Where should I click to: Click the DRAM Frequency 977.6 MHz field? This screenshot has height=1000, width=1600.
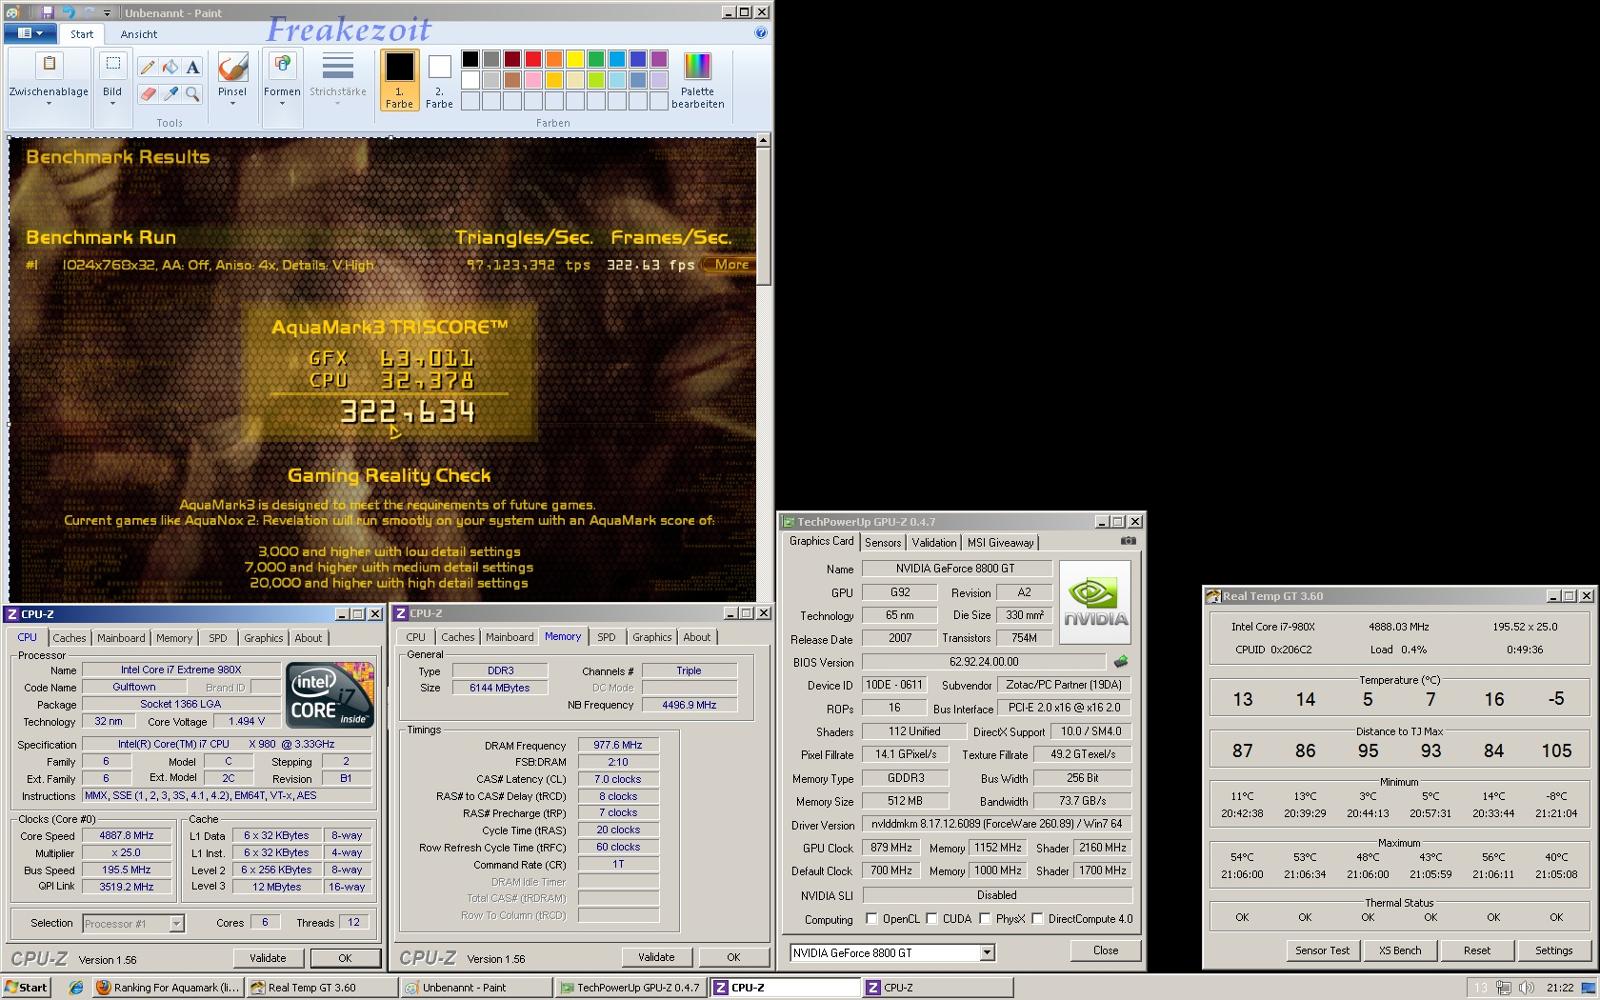click(618, 745)
